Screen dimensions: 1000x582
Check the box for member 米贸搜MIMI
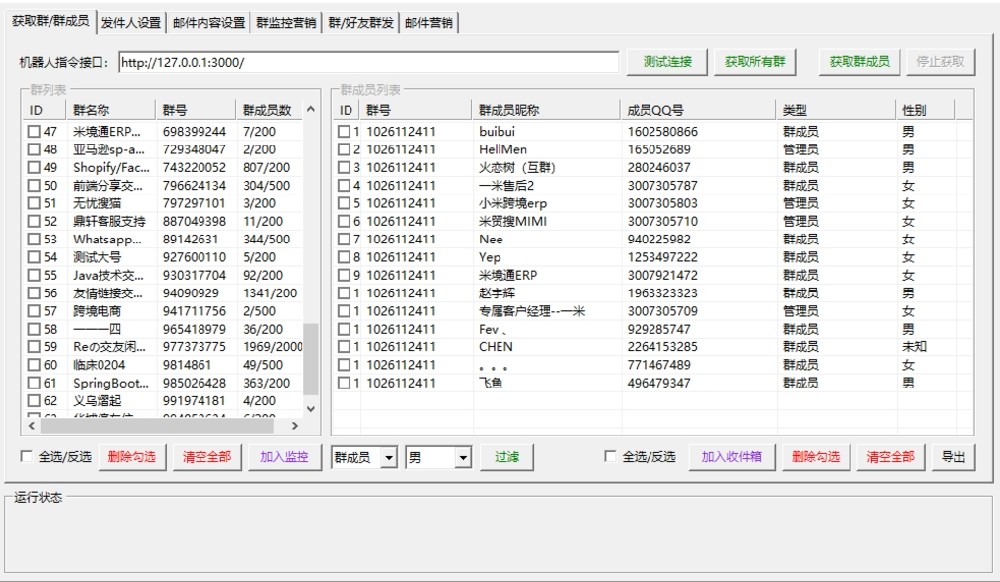tap(344, 221)
